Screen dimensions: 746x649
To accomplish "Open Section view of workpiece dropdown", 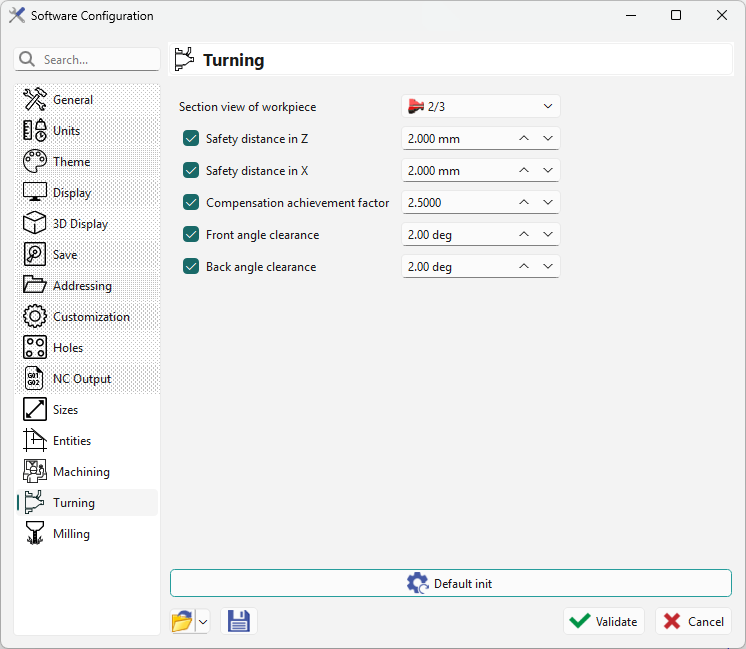I will pos(481,106).
